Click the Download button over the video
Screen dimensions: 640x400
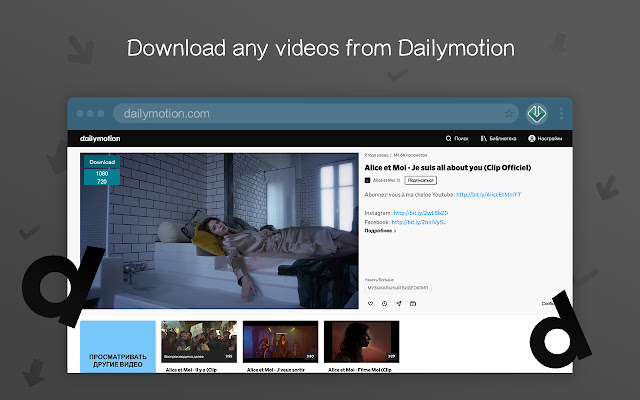point(102,162)
